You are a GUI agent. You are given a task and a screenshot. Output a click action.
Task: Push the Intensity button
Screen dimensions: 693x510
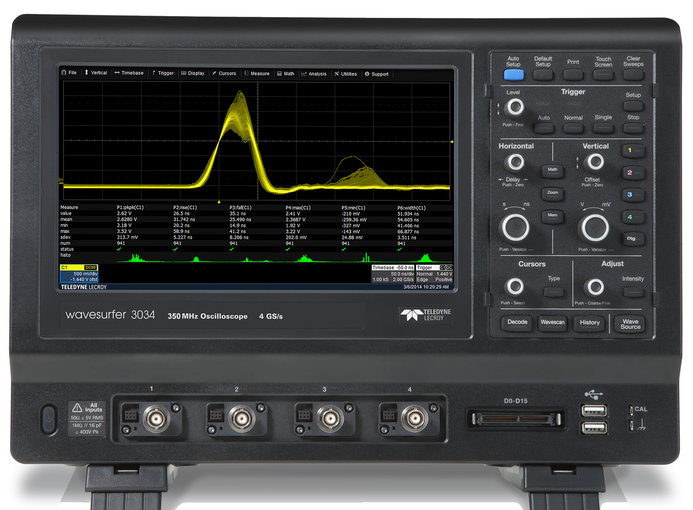pos(633,292)
